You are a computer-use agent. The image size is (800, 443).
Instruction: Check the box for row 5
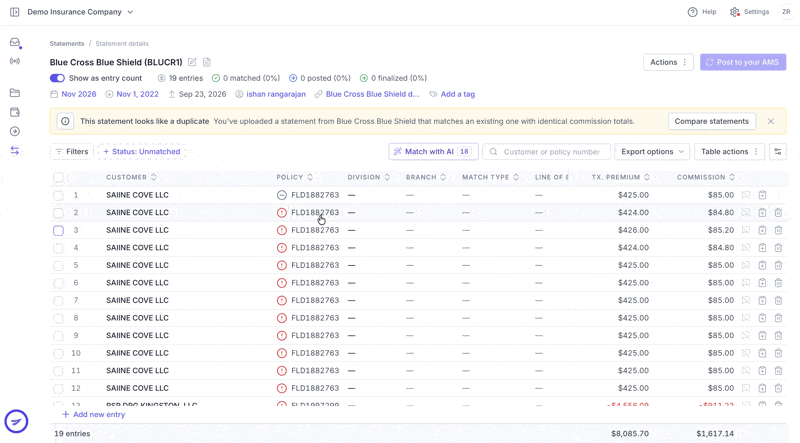(x=59, y=266)
